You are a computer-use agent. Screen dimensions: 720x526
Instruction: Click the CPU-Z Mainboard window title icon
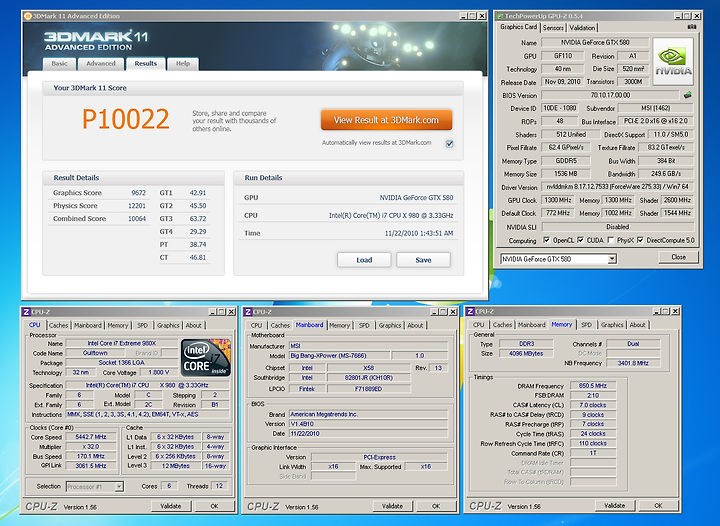(248, 312)
